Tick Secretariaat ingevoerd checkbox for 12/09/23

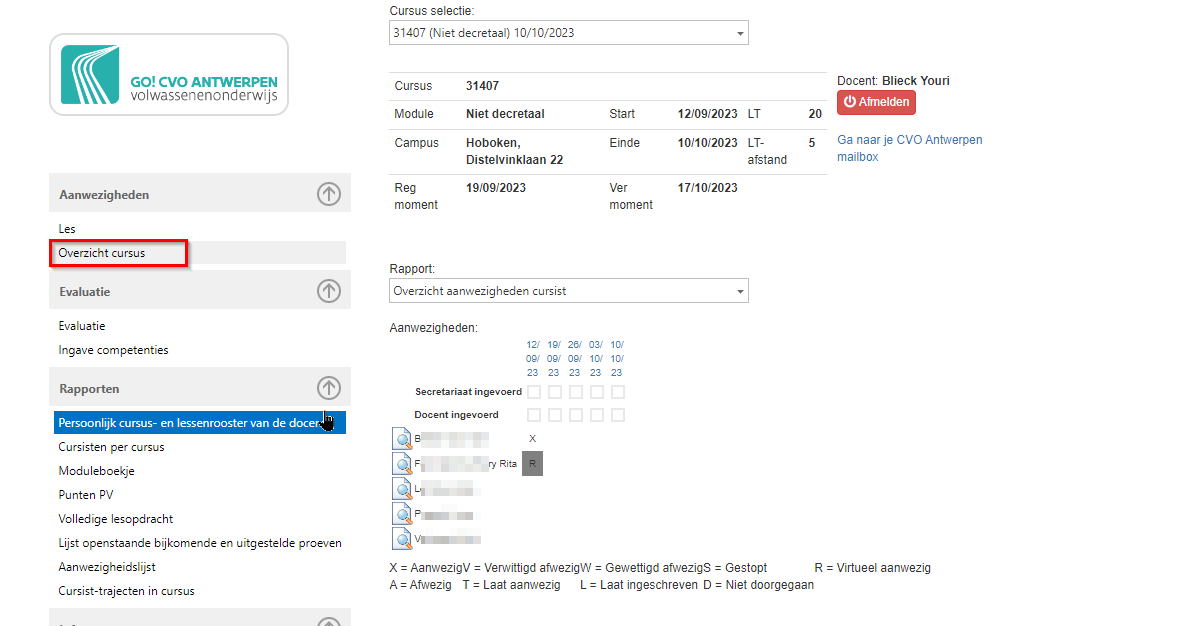pyautogui.click(x=534, y=392)
